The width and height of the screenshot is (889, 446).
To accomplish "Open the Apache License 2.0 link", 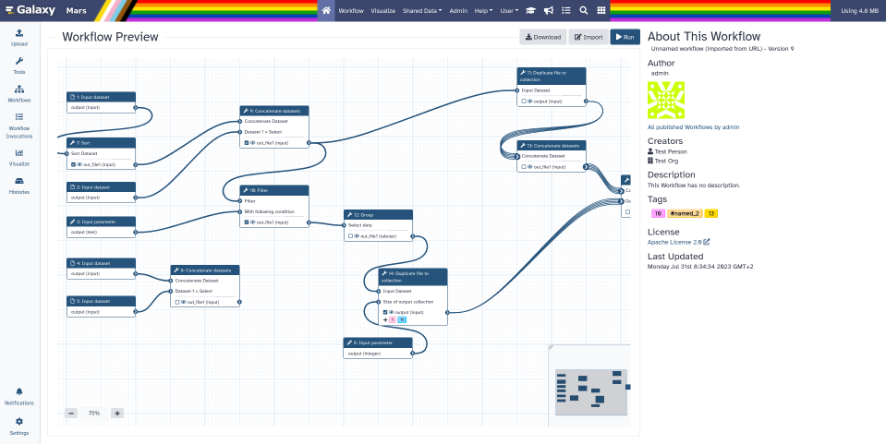I will [675, 241].
